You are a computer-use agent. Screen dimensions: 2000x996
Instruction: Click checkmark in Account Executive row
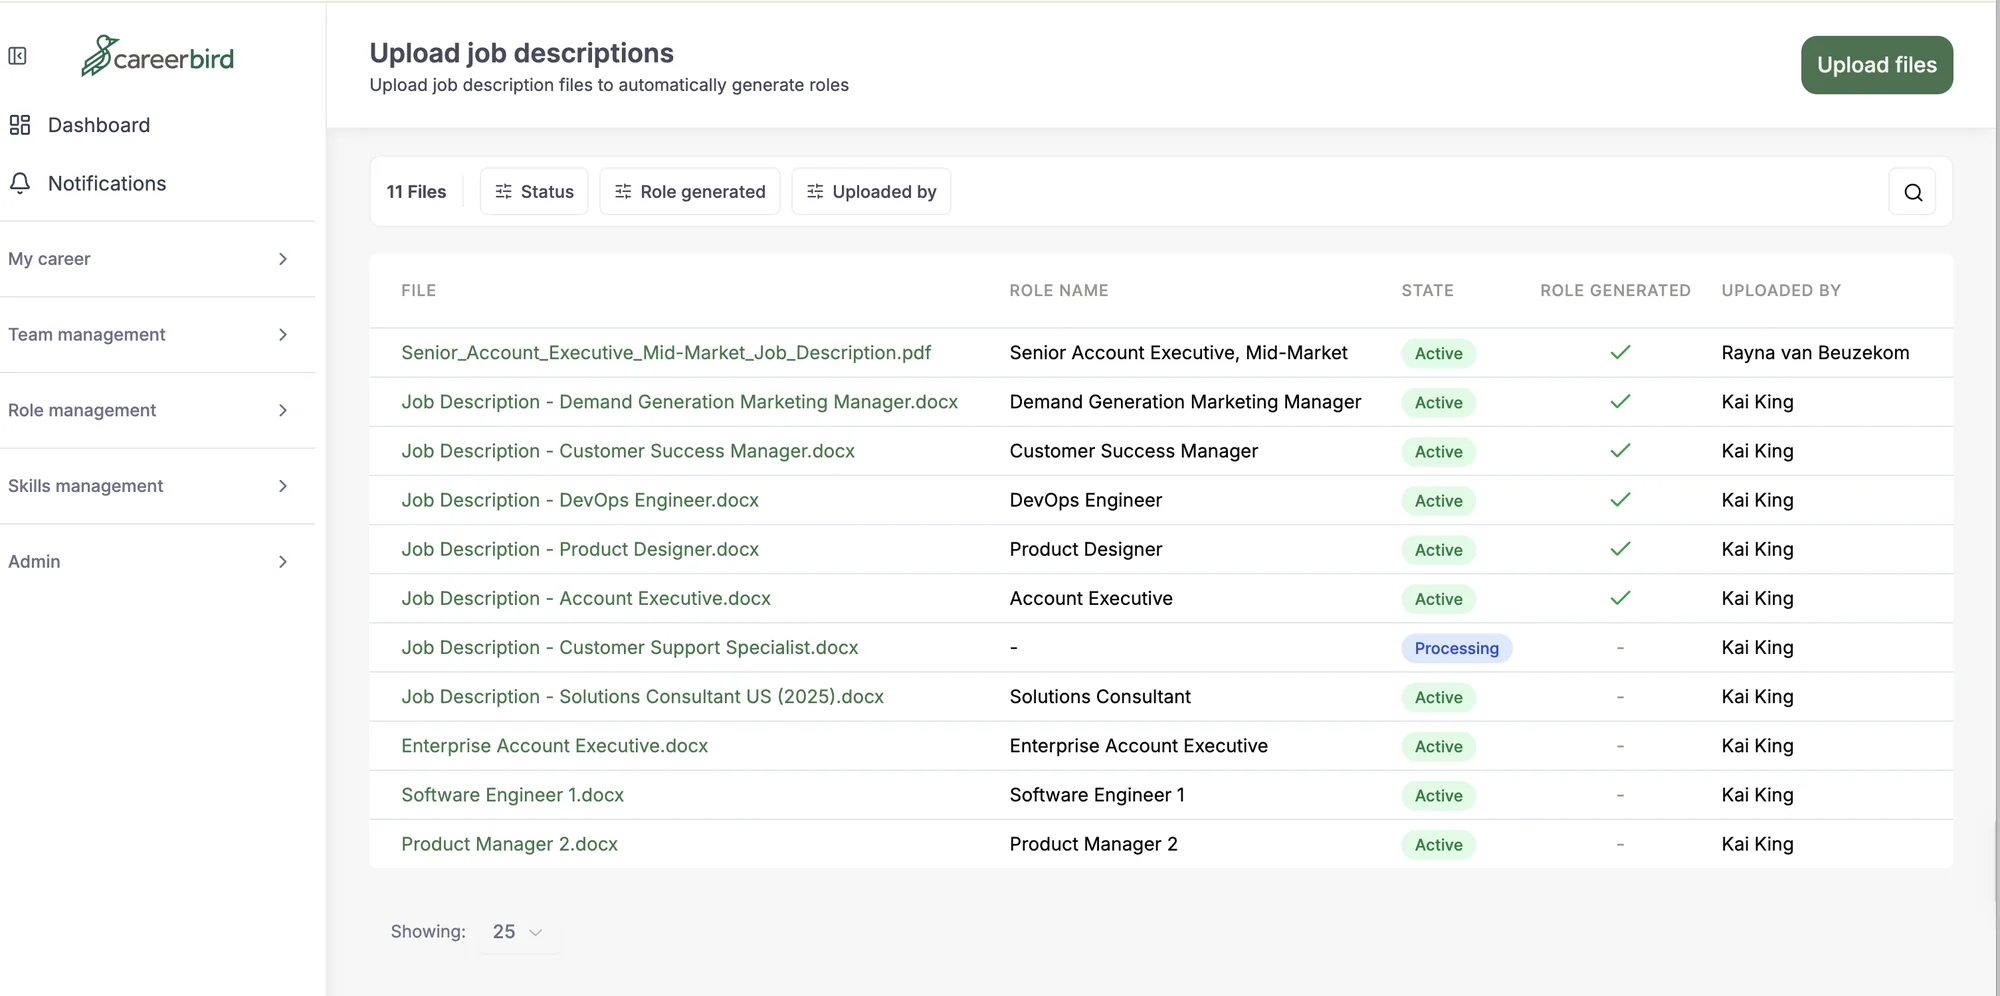click(x=1620, y=598)
